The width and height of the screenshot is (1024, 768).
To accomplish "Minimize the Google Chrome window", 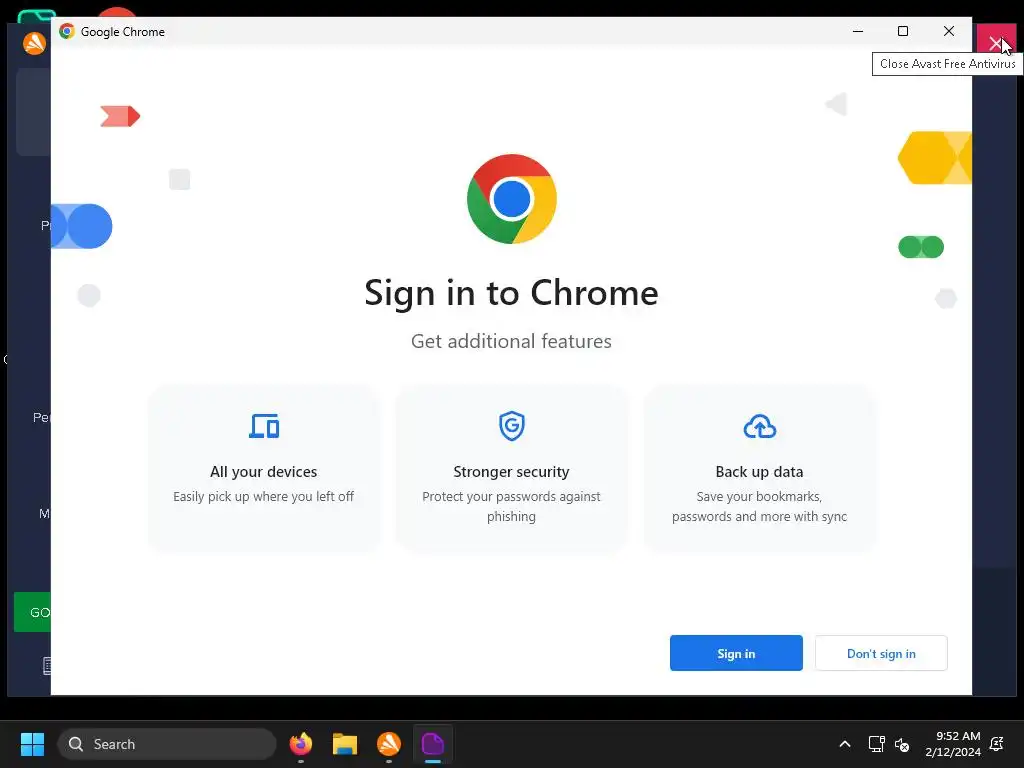I will [x=858, y=31].
